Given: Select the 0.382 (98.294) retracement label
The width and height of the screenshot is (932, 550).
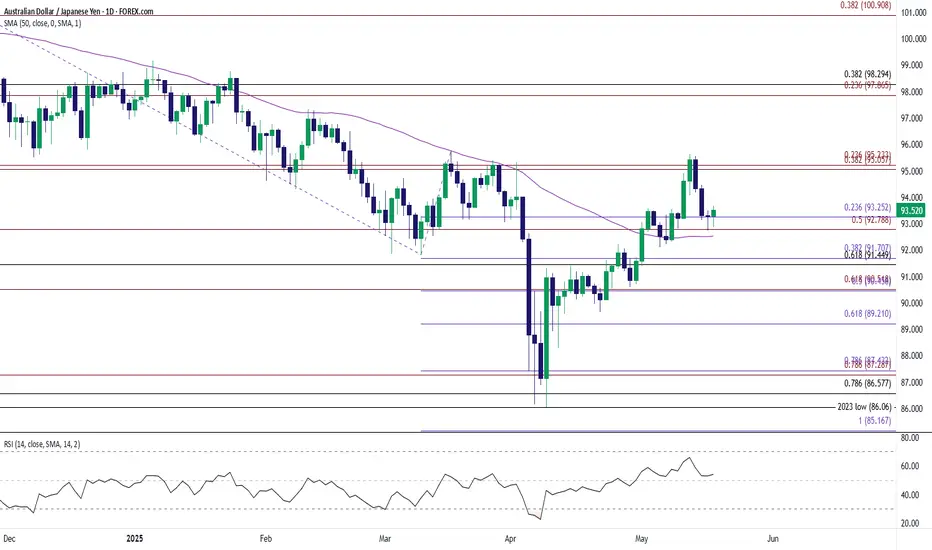Looking at the screenshot, I should click(867, 74).
